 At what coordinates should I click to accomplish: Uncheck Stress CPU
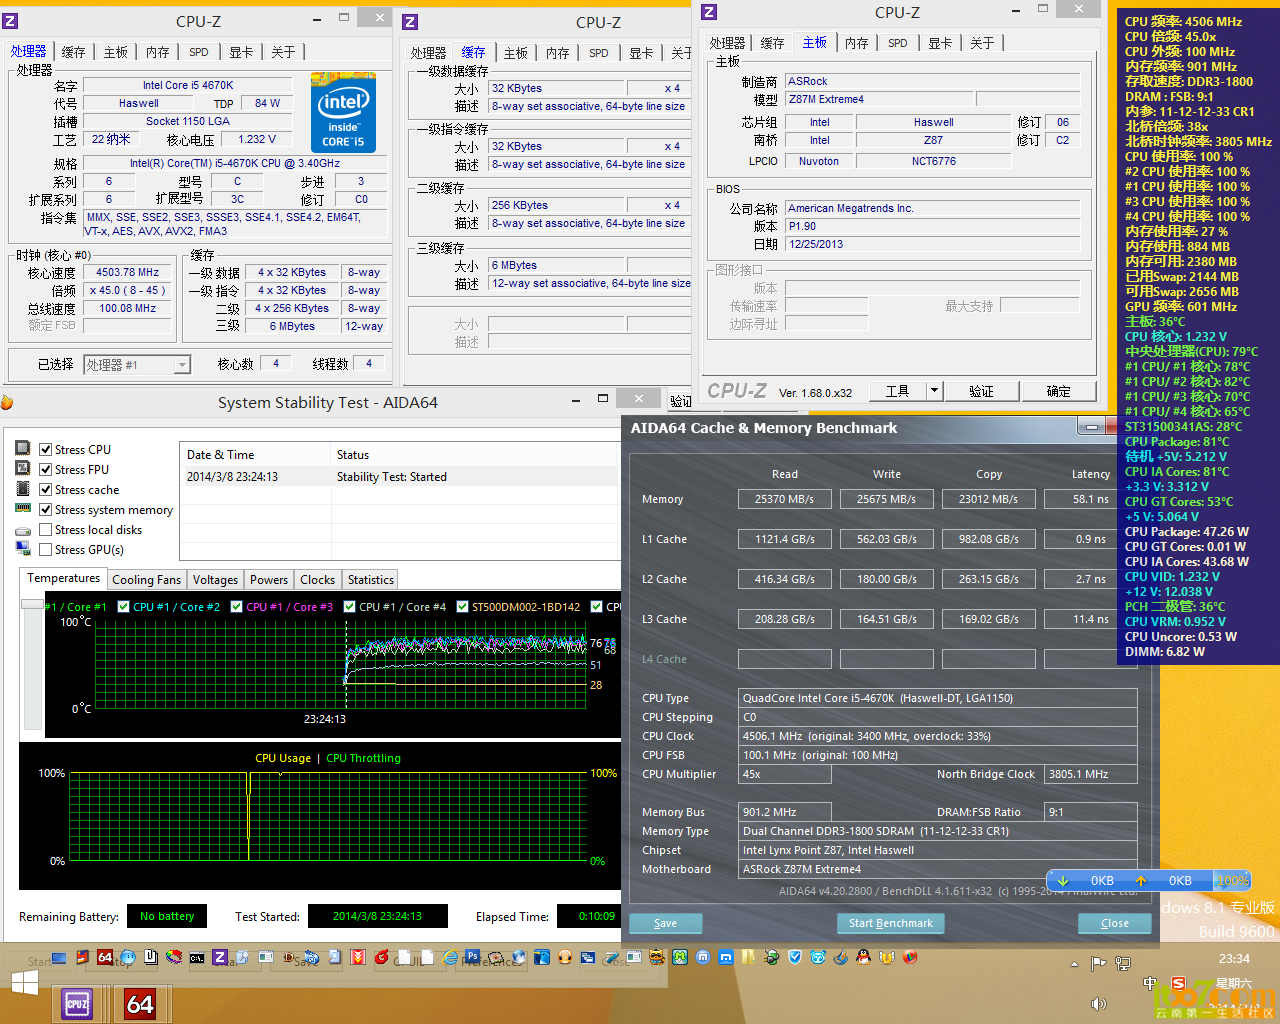click(x=45, y=449)
